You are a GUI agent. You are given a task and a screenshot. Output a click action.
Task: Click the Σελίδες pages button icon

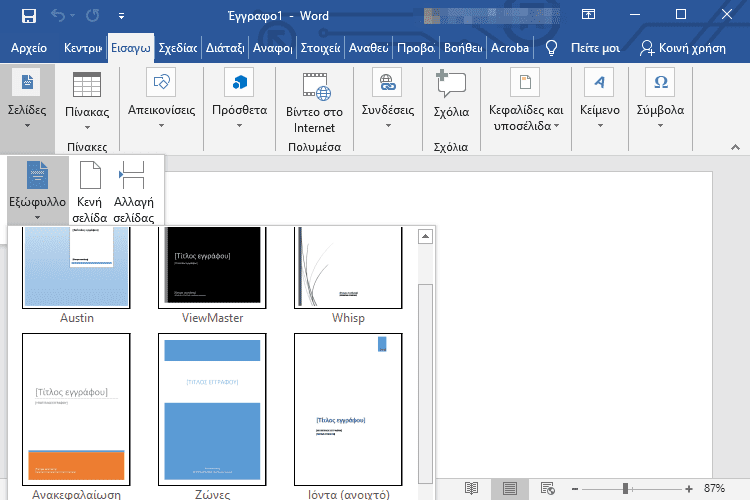27,82
